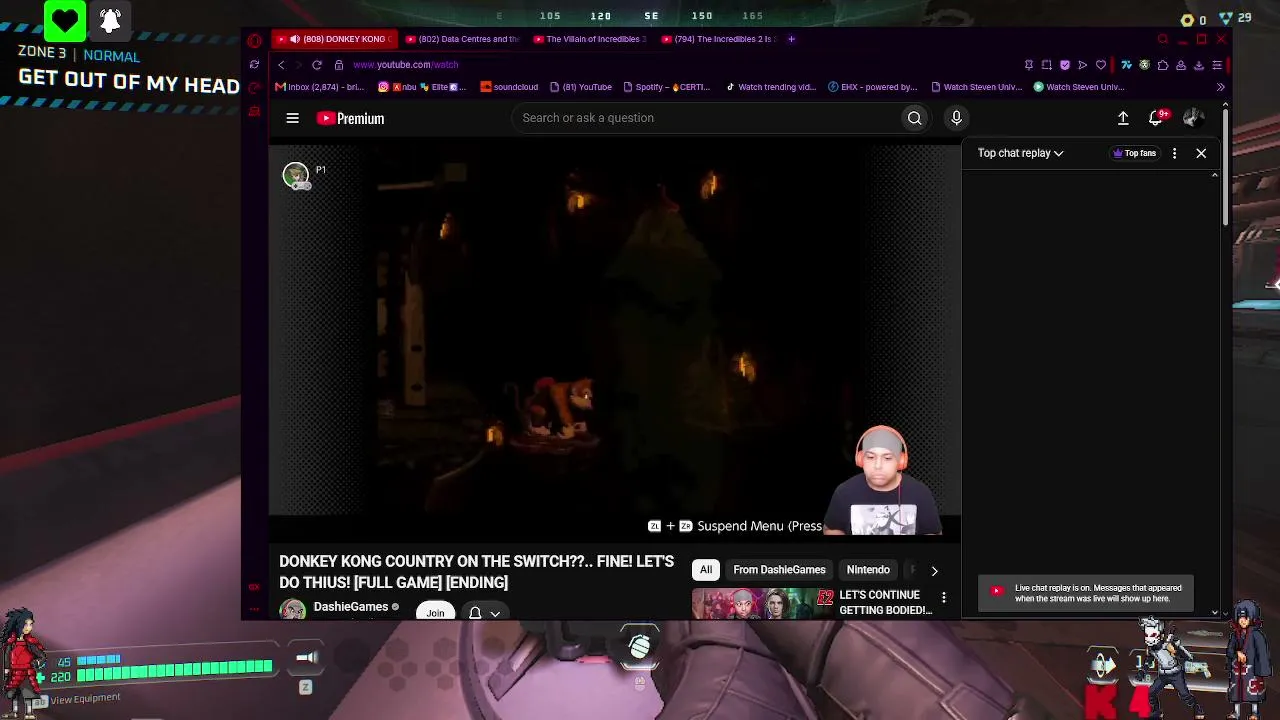The height and width of the screenshot is (720, 1280).
Task: Click the pinboard pin icon in address bar
Action: coord(1028,65)
